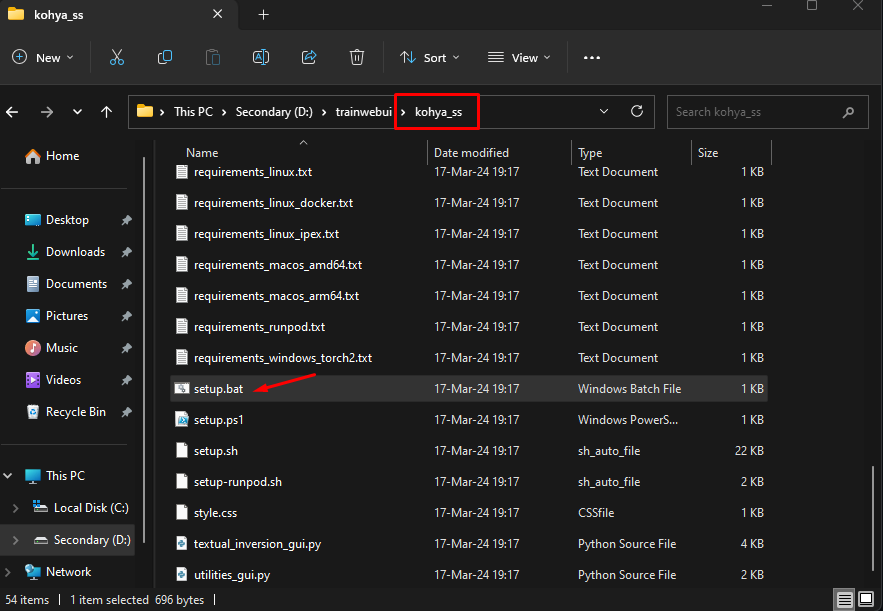883x611 pixels.
Task: Open Downloads in the sidebar
Action: tap(75, 252)
